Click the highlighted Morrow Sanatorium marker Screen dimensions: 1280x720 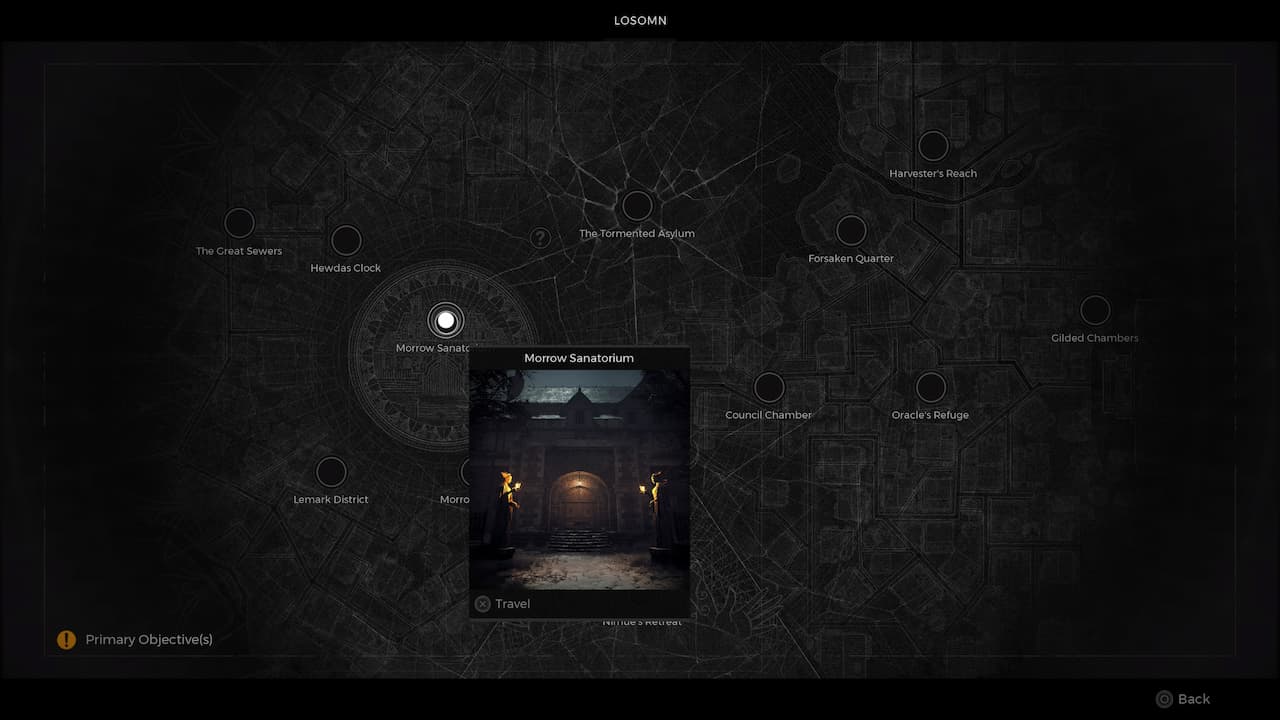pyautogui.click(x=446, y=321)
